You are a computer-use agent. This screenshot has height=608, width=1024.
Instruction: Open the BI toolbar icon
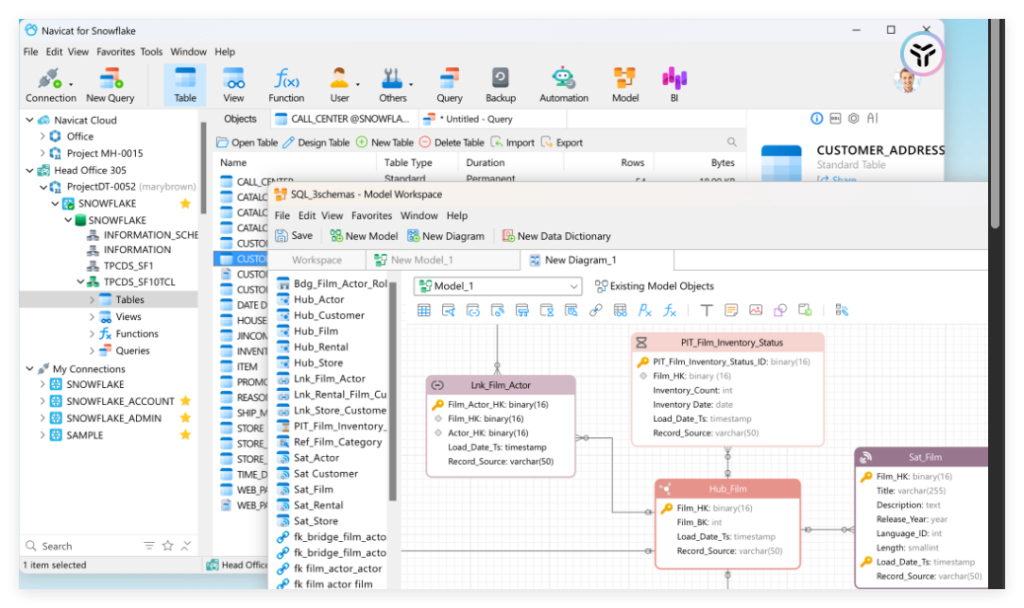(x=674, y=86)
